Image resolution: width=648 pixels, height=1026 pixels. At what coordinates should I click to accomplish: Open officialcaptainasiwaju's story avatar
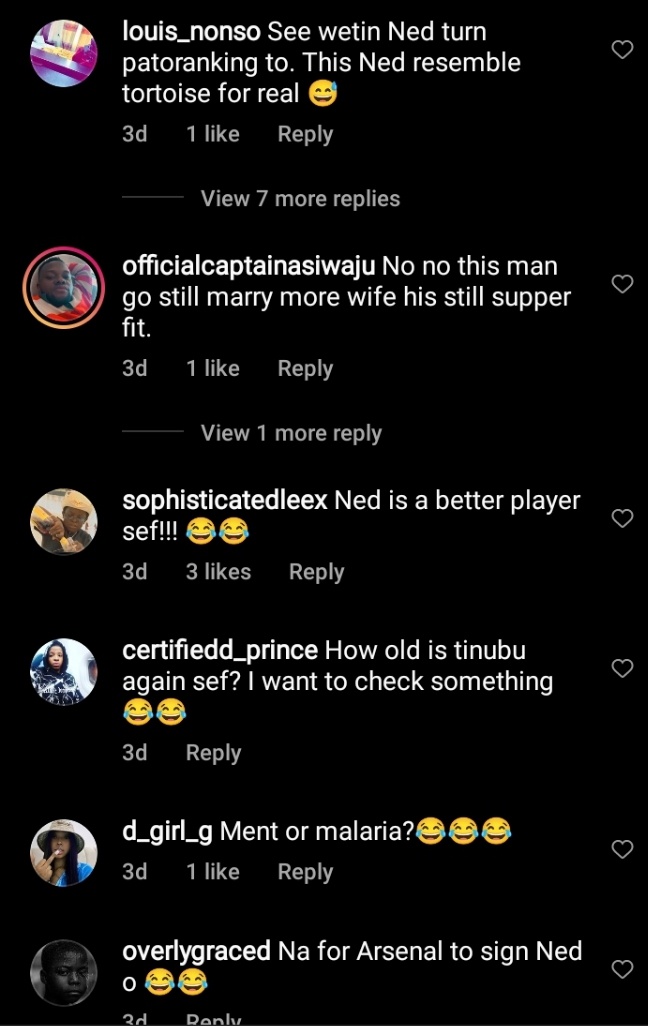pos(64,287)
